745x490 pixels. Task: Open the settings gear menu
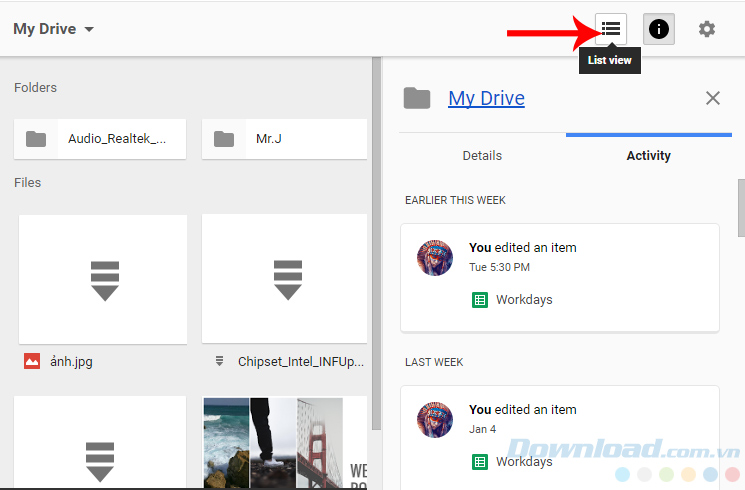click(x=707, y=29)
